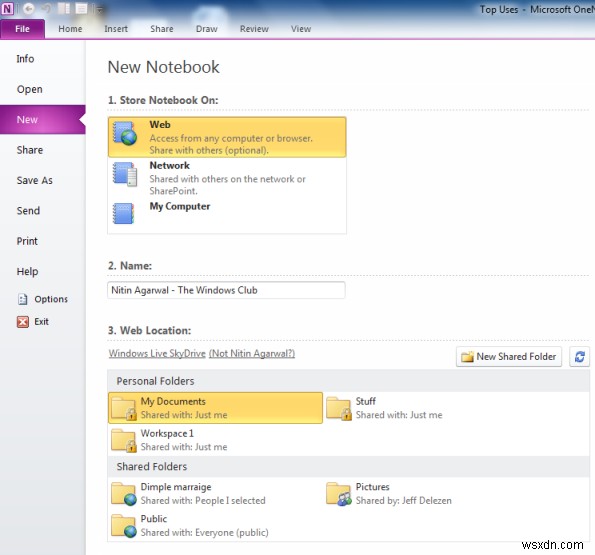595x555 pixels.
Task: Click the OneNote application icon
Action: 8,9
